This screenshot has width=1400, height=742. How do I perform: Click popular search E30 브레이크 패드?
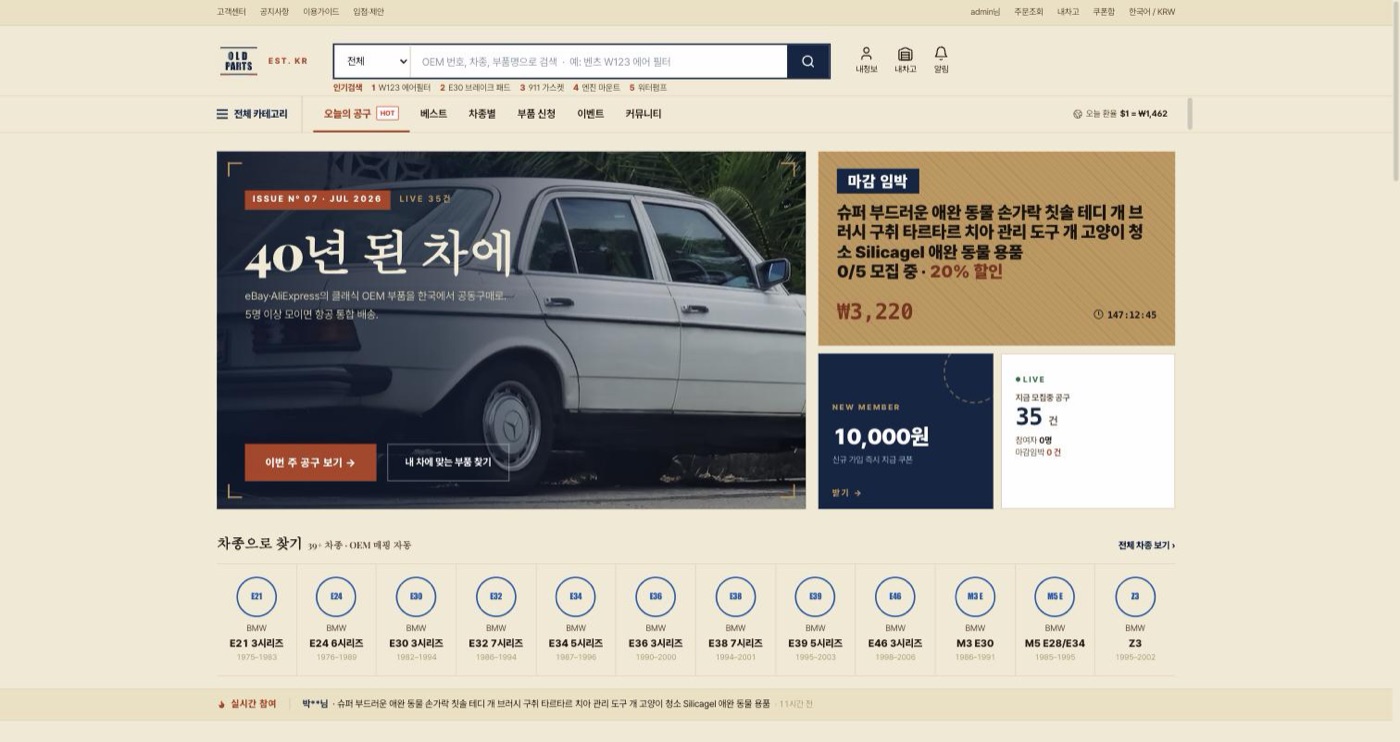(475, 88)
